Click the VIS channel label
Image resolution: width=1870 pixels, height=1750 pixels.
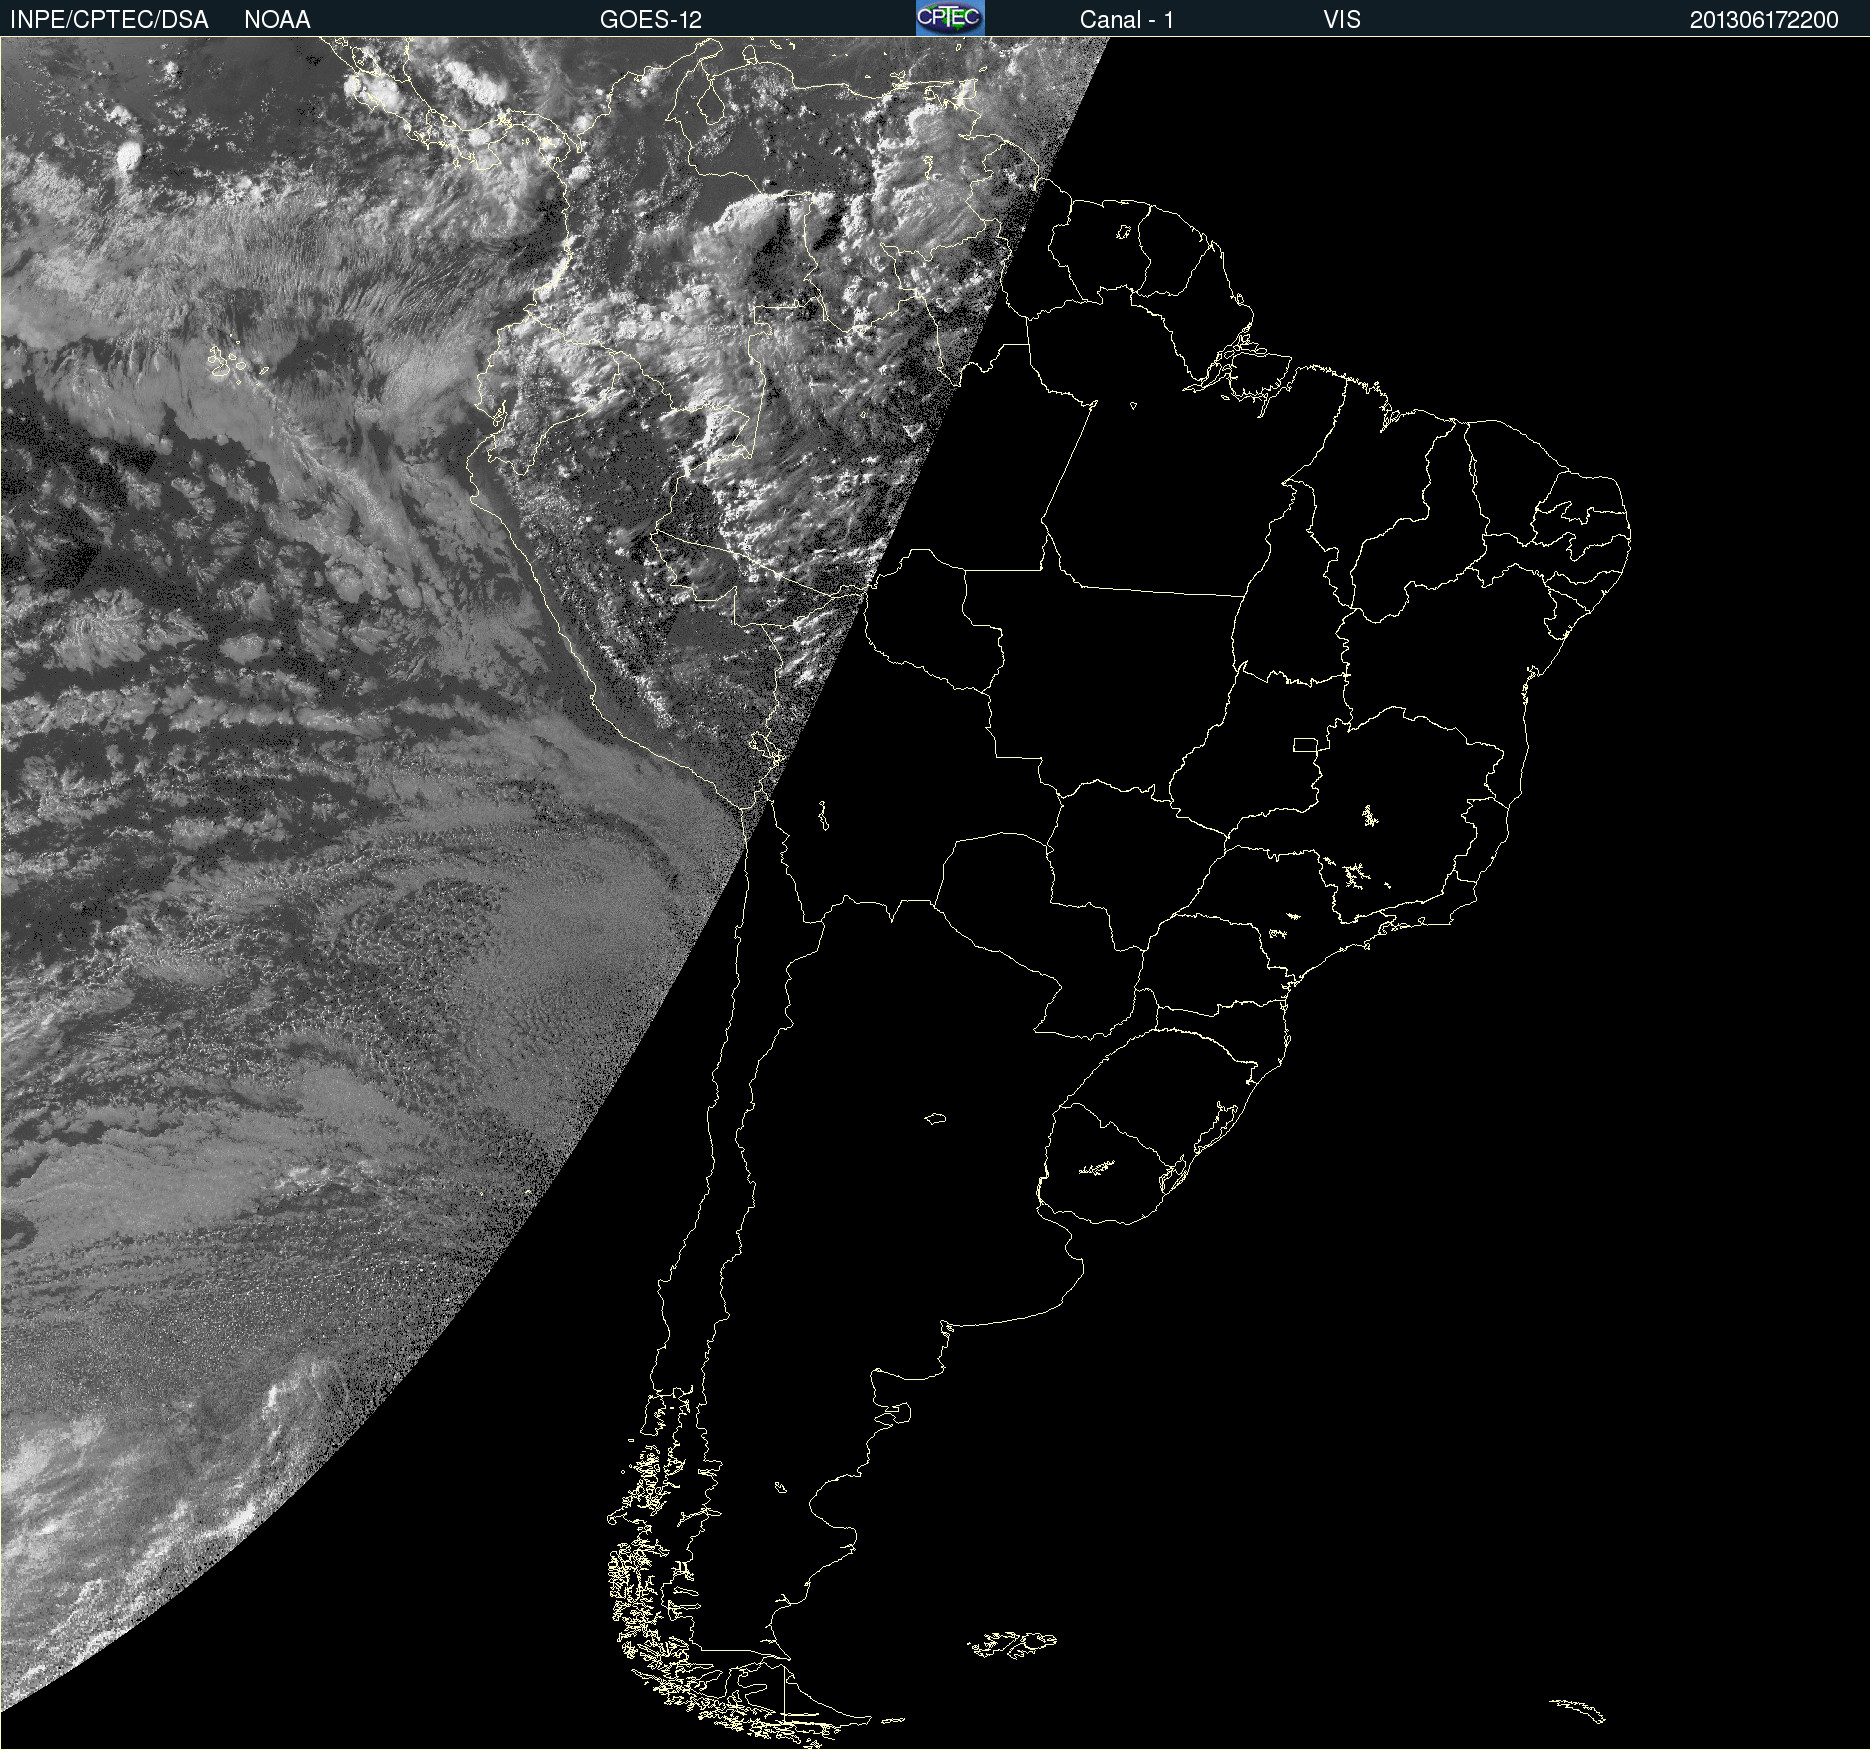click(1342, 20)
